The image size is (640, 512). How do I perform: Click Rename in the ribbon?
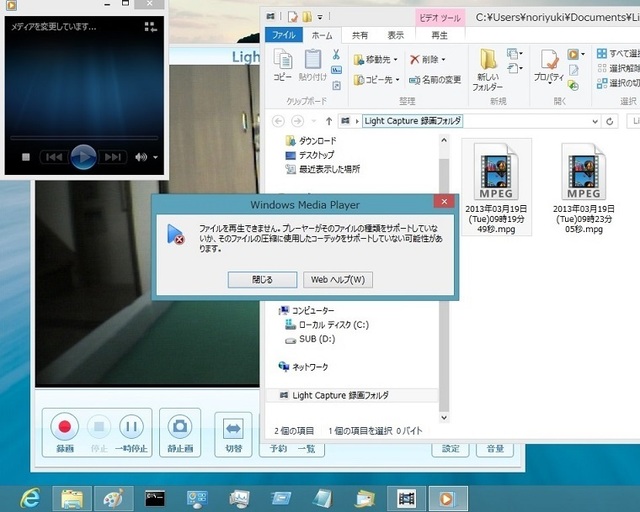(x=435, y=80)
